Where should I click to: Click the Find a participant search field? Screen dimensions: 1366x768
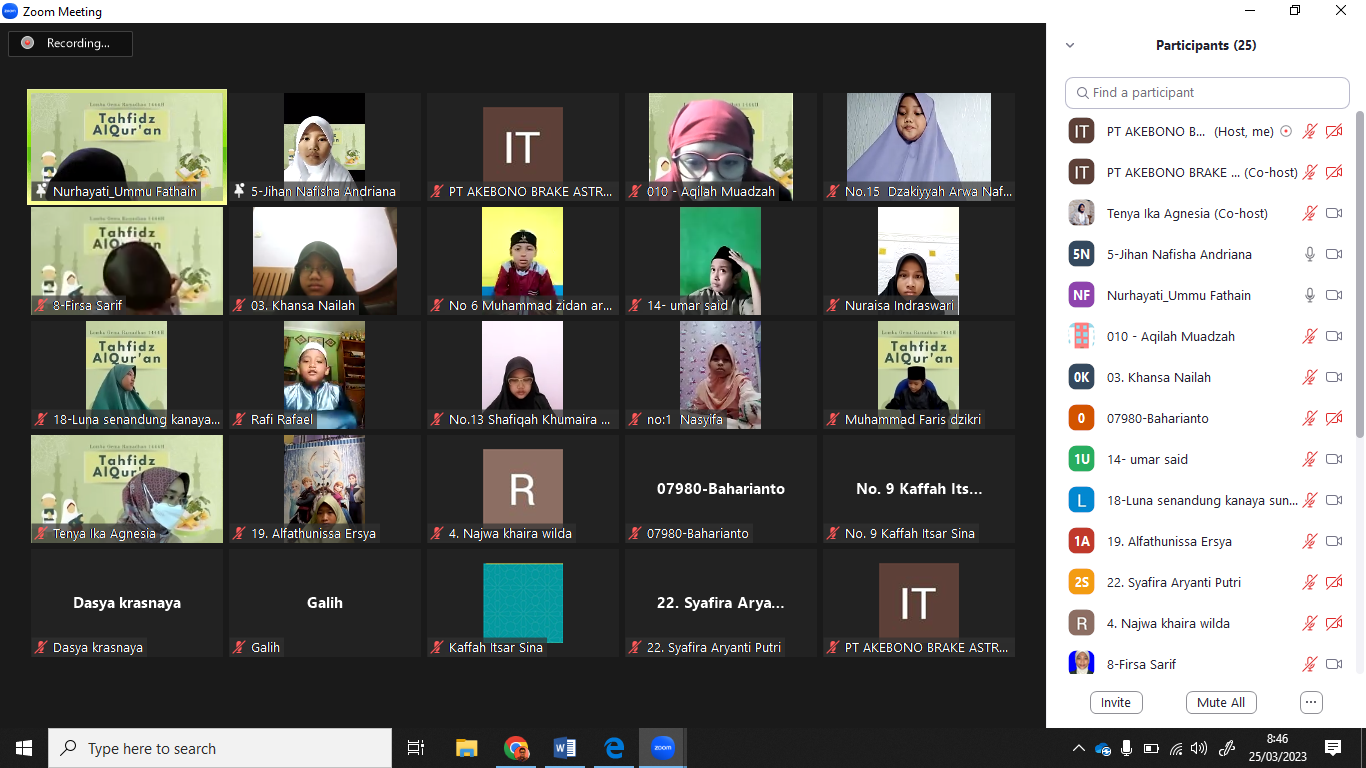click(1208, 92)
